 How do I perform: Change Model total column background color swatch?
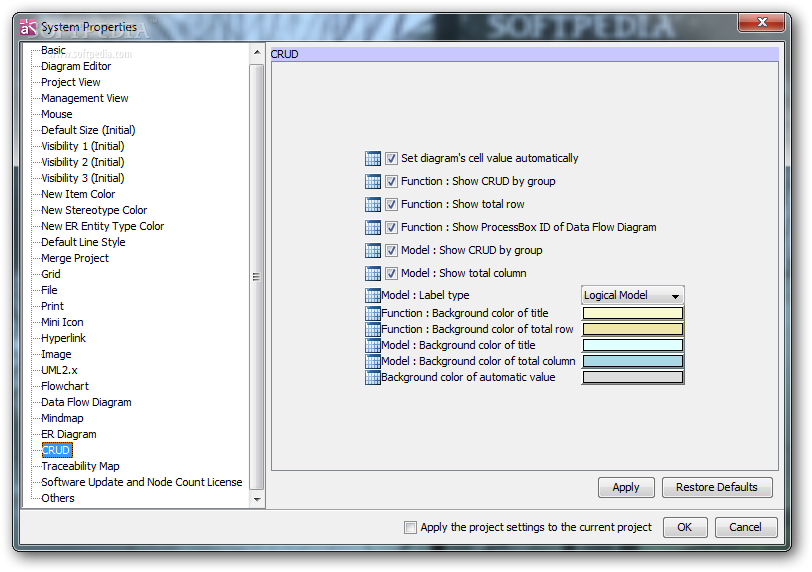(633, 361)
